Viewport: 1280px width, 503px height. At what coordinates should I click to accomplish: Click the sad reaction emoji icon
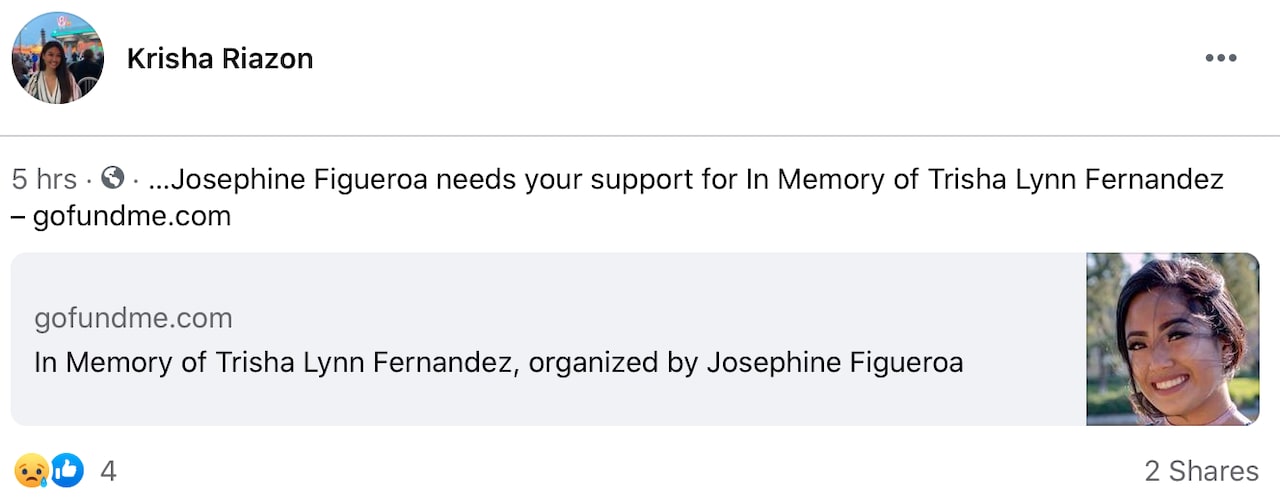[29, 470]
